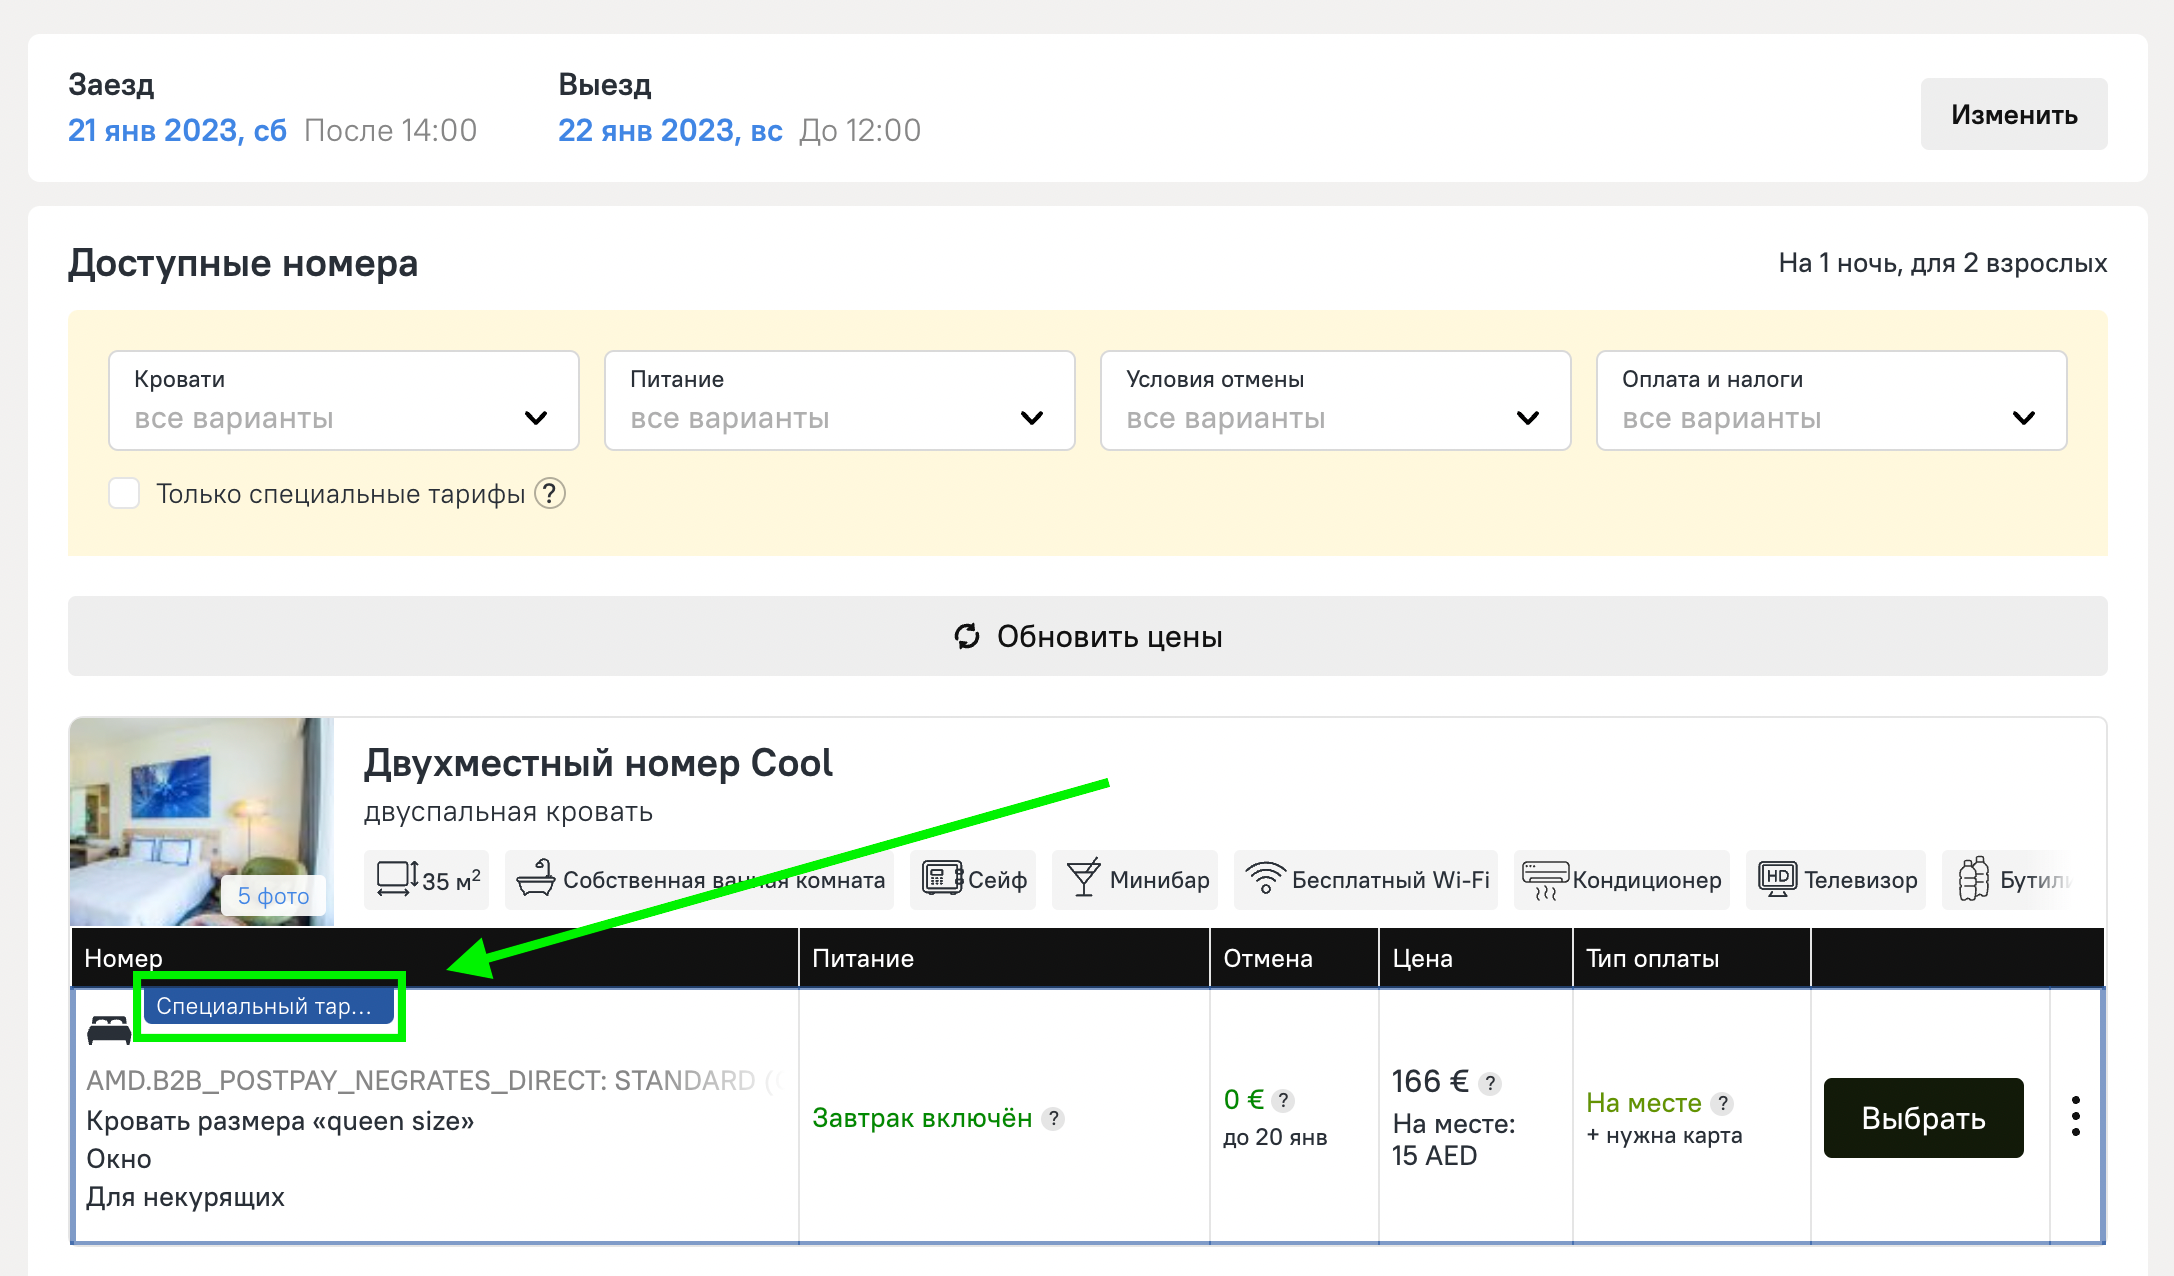The height and width of the screenshot is (1276, 2174).
Task: Open the Условия отмены cancellation dropdown
Action: 1335,401
